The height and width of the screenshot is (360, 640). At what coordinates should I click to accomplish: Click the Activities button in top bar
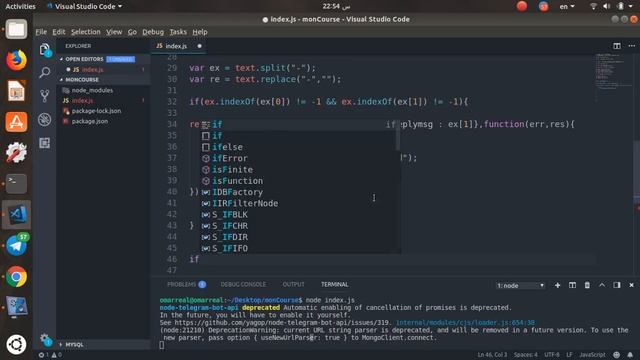pyautogui.click(x=20, y=7)
